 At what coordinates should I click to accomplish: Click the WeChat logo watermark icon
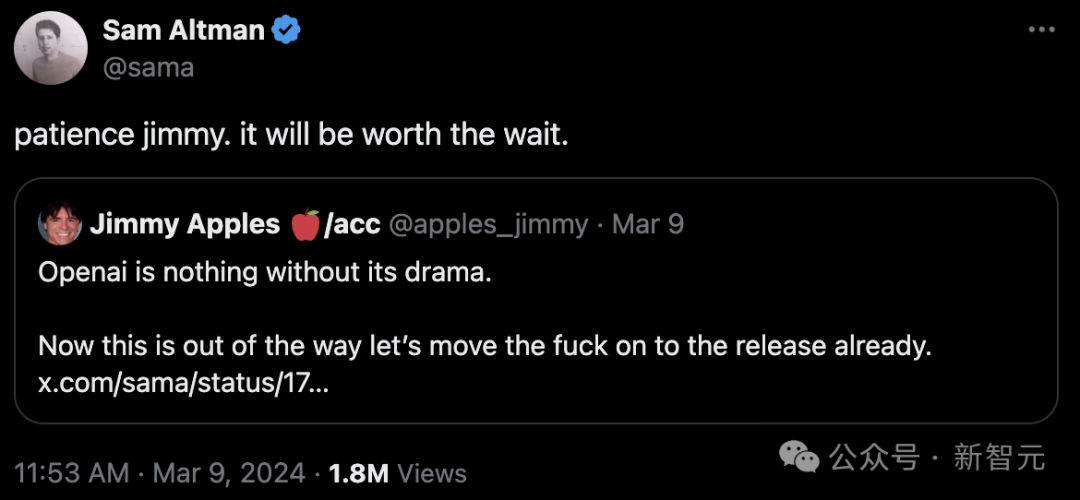coord(800,457)
